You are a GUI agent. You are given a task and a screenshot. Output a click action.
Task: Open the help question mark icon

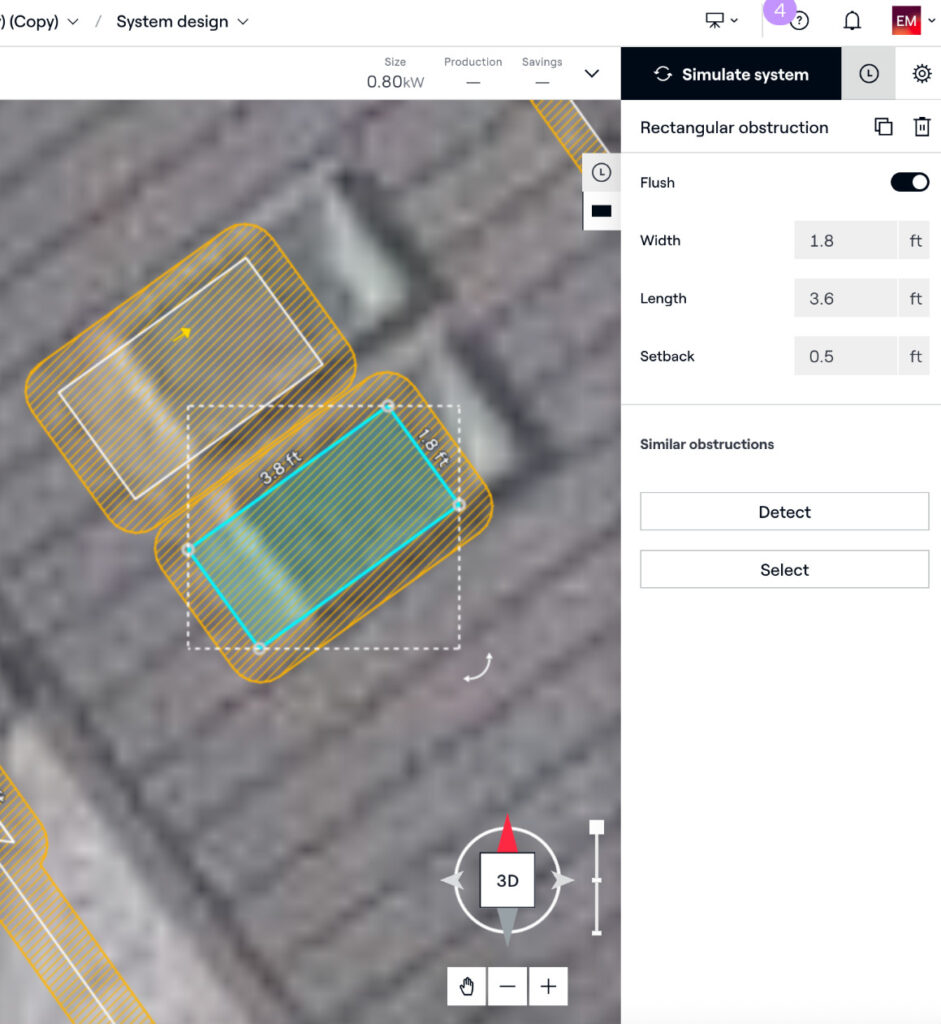[799, 21]
